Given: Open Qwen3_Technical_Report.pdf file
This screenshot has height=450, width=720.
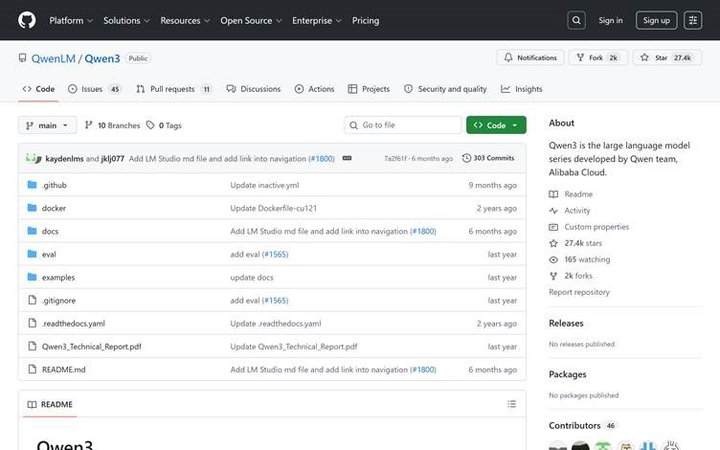Looking at the screenshot, I should pyautogui.click(x=91, y=346).
